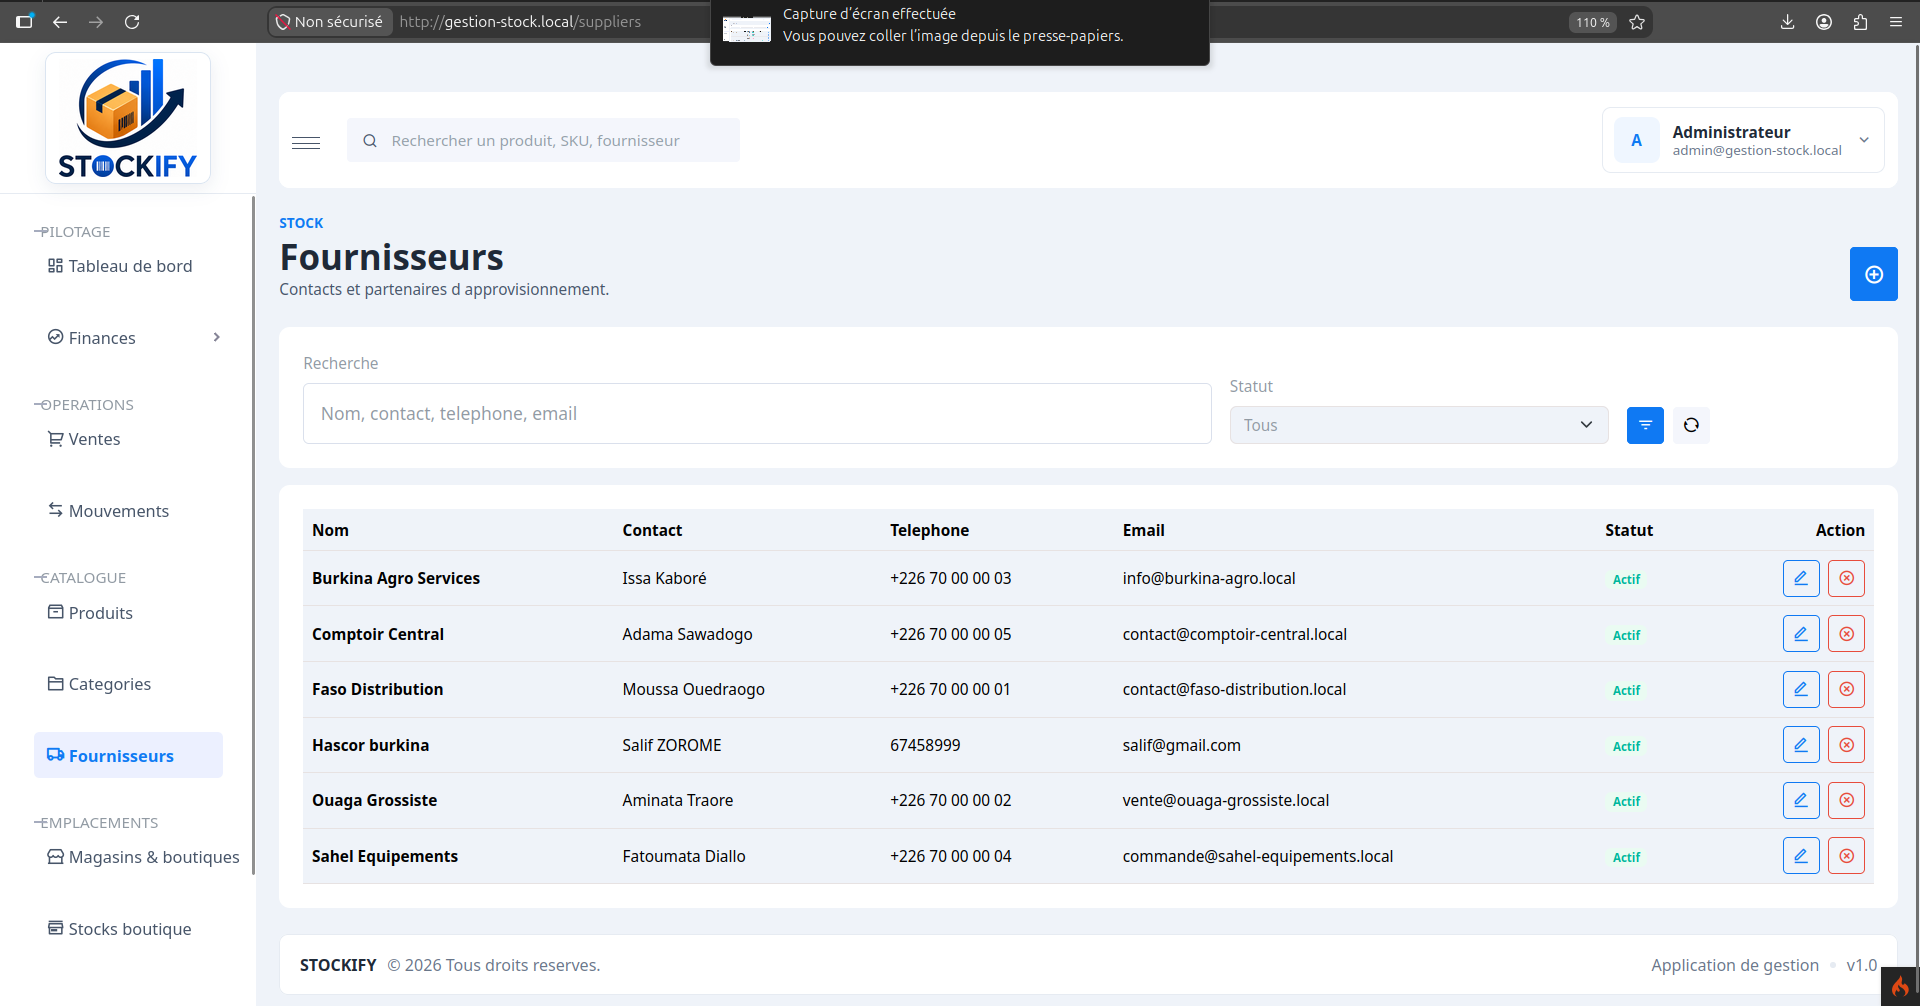Viewport: 1920px width, 1006px height.
Task: Go back to the previous browser page
Action: tap(60, 21)
